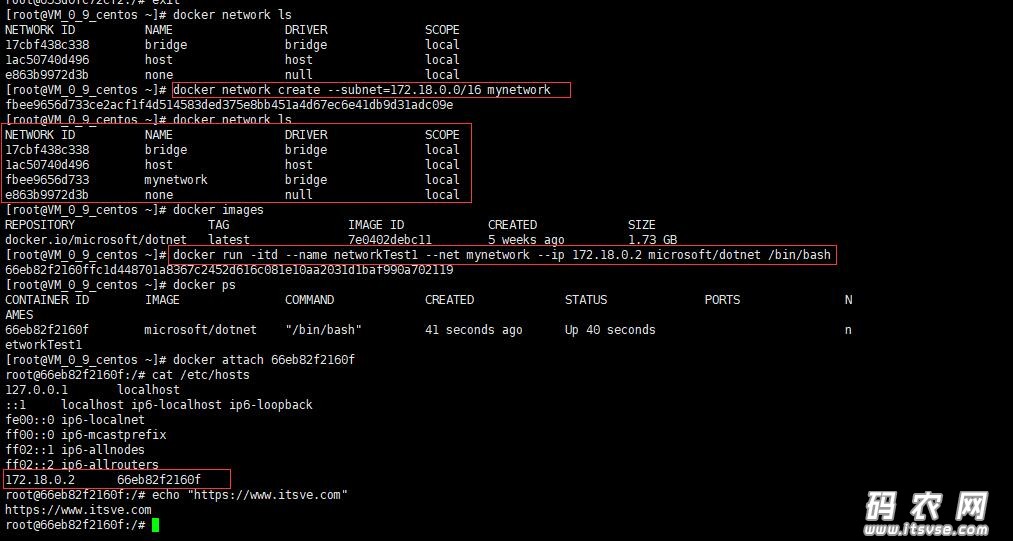Click the 'https://www.itsve.com' output line
The width and height of the screenshot is (1013, 541).
coord(78,509)
